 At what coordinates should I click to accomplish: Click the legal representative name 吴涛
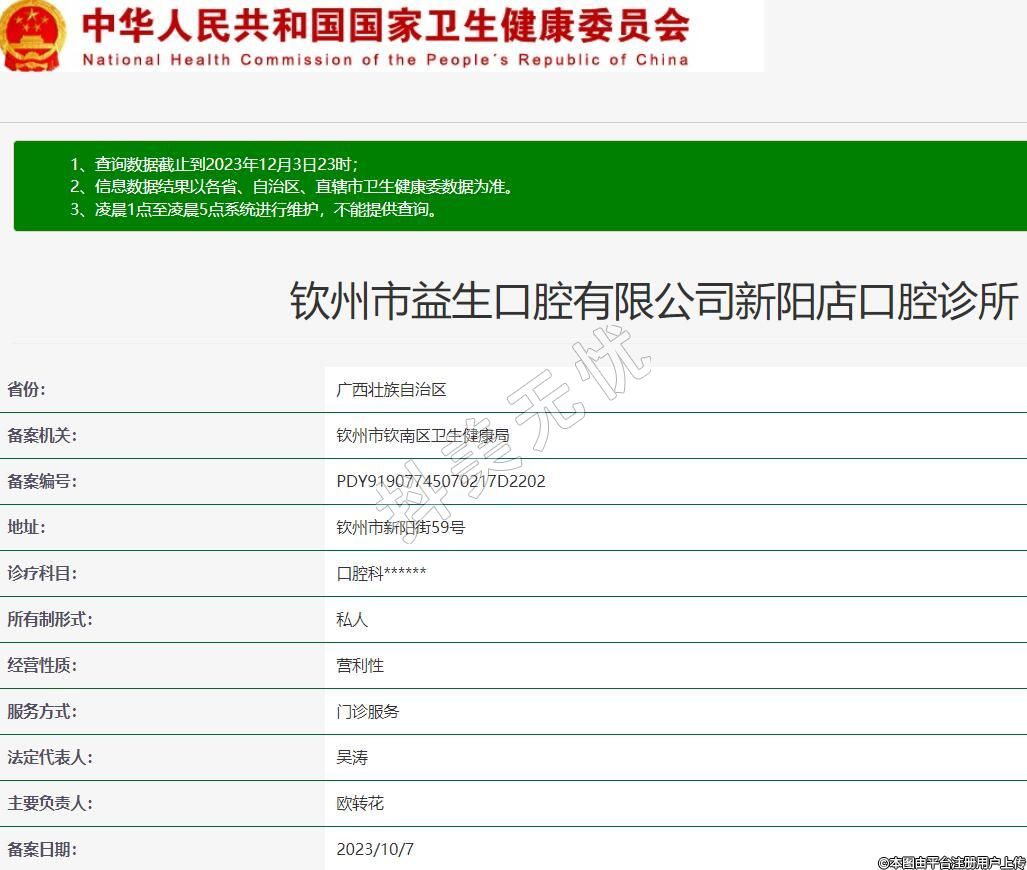tap(352, 758)
